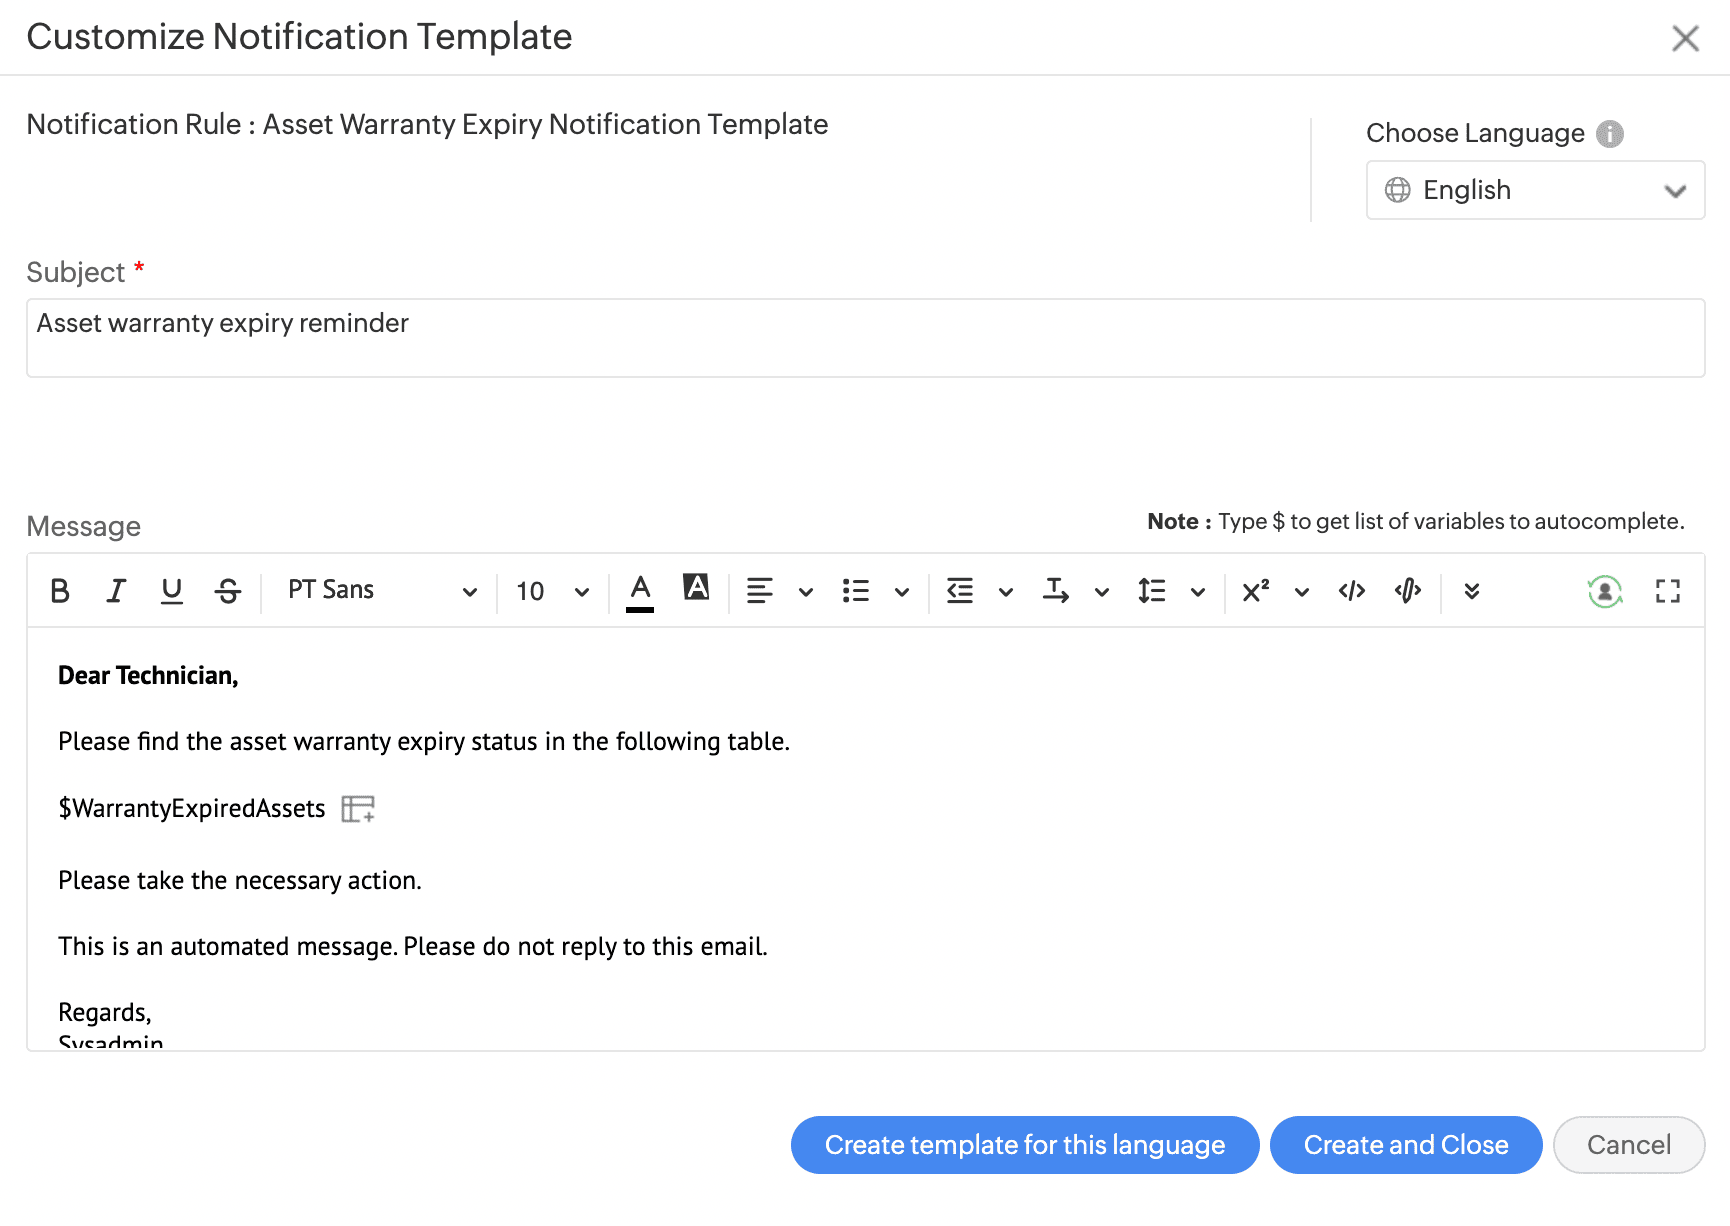Toggle underline formatting
This screenshot has height=1226, width=1730.
click(172, 591)
